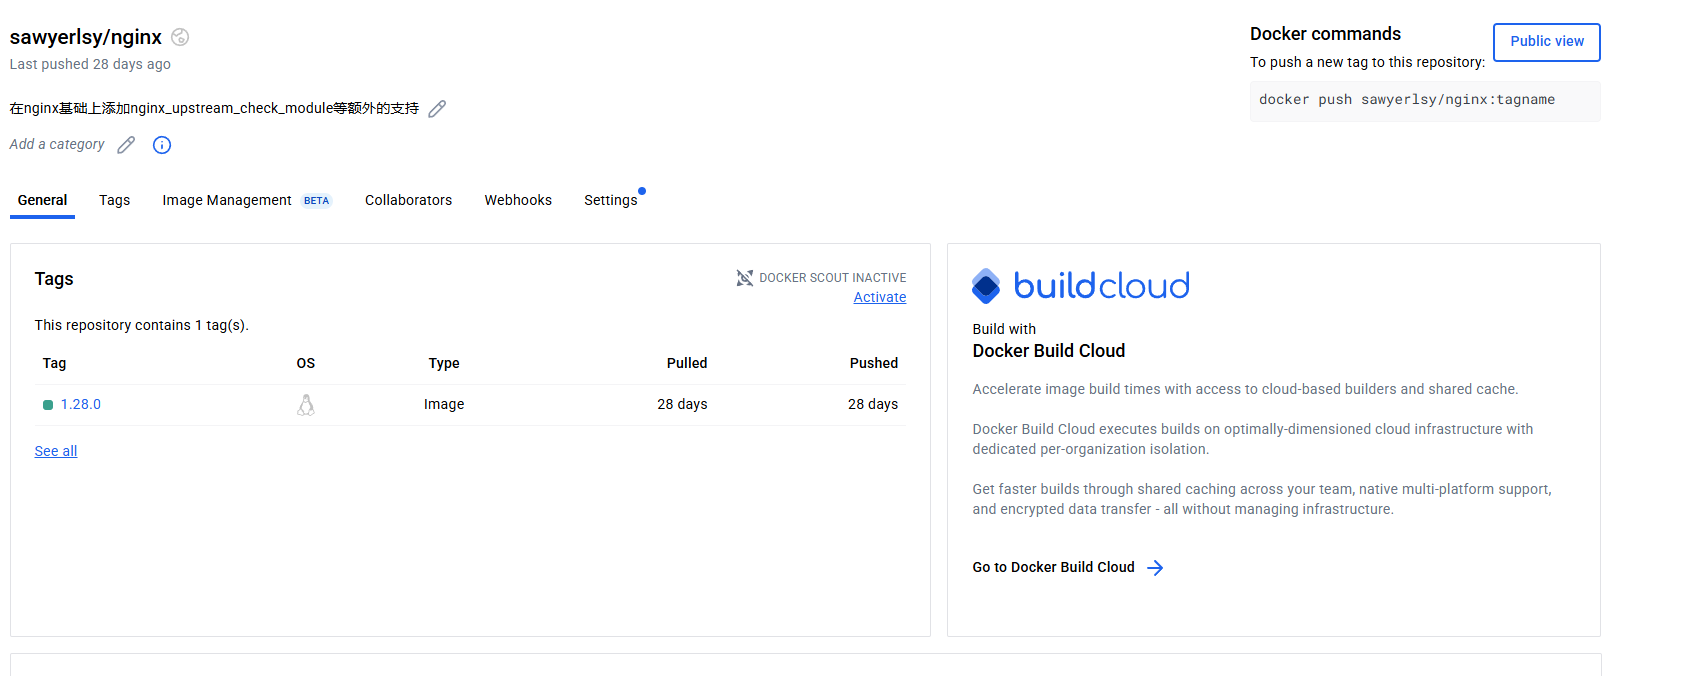
Task: Click the Tags card heading
Action: click(x=54, y=279)
